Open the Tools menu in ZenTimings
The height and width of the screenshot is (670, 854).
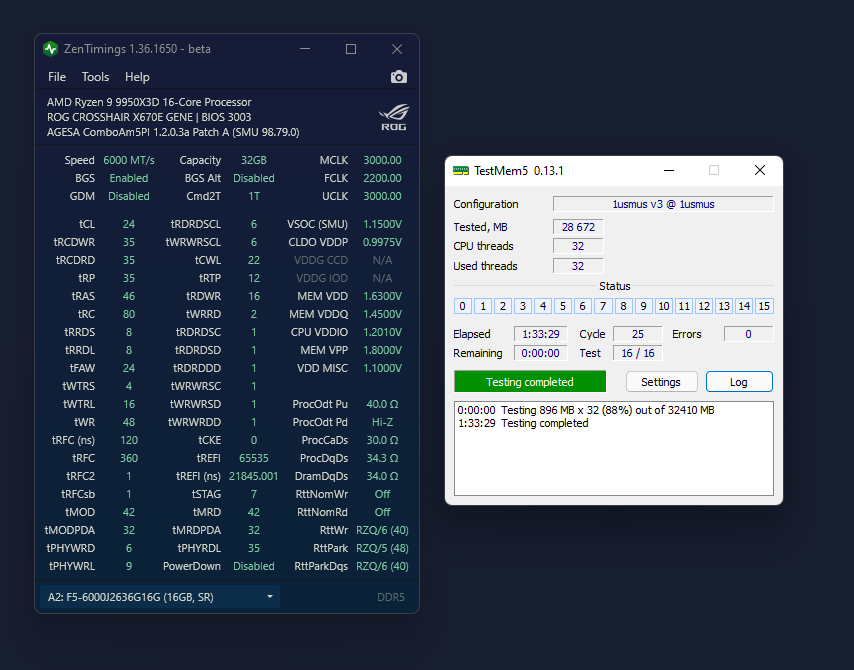coord(96,77)
